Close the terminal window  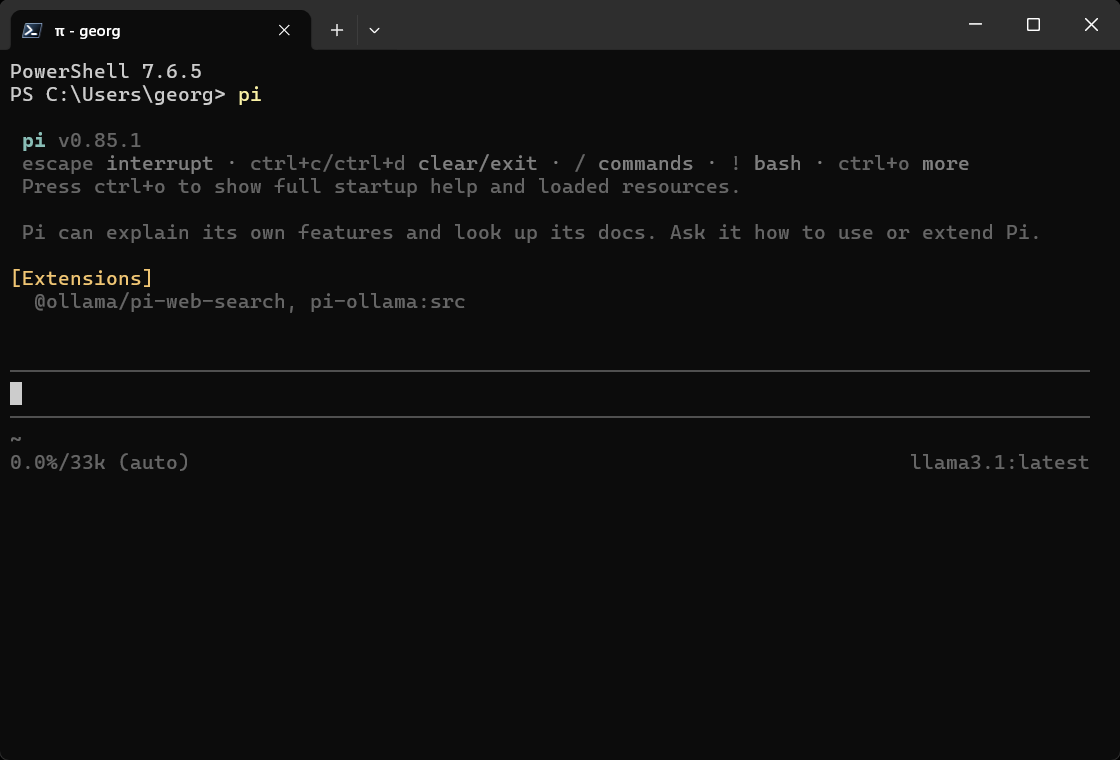click(x=1091, y=24)
